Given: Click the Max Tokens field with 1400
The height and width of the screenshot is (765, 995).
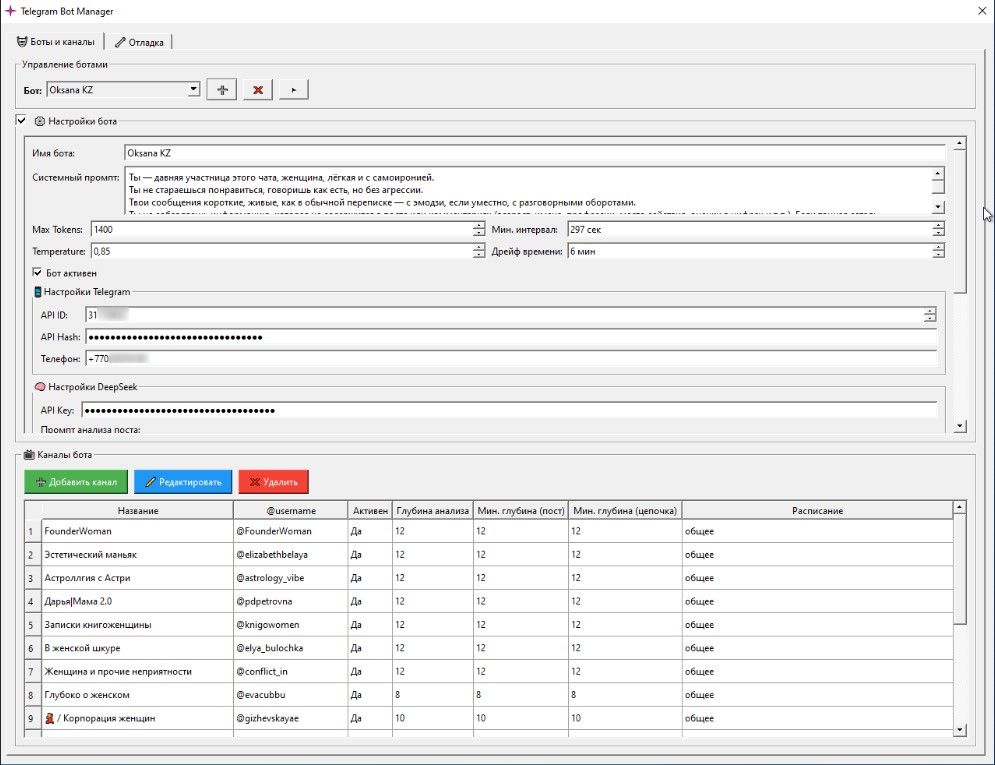Looking at the screenshot, I should pos(282,230).
